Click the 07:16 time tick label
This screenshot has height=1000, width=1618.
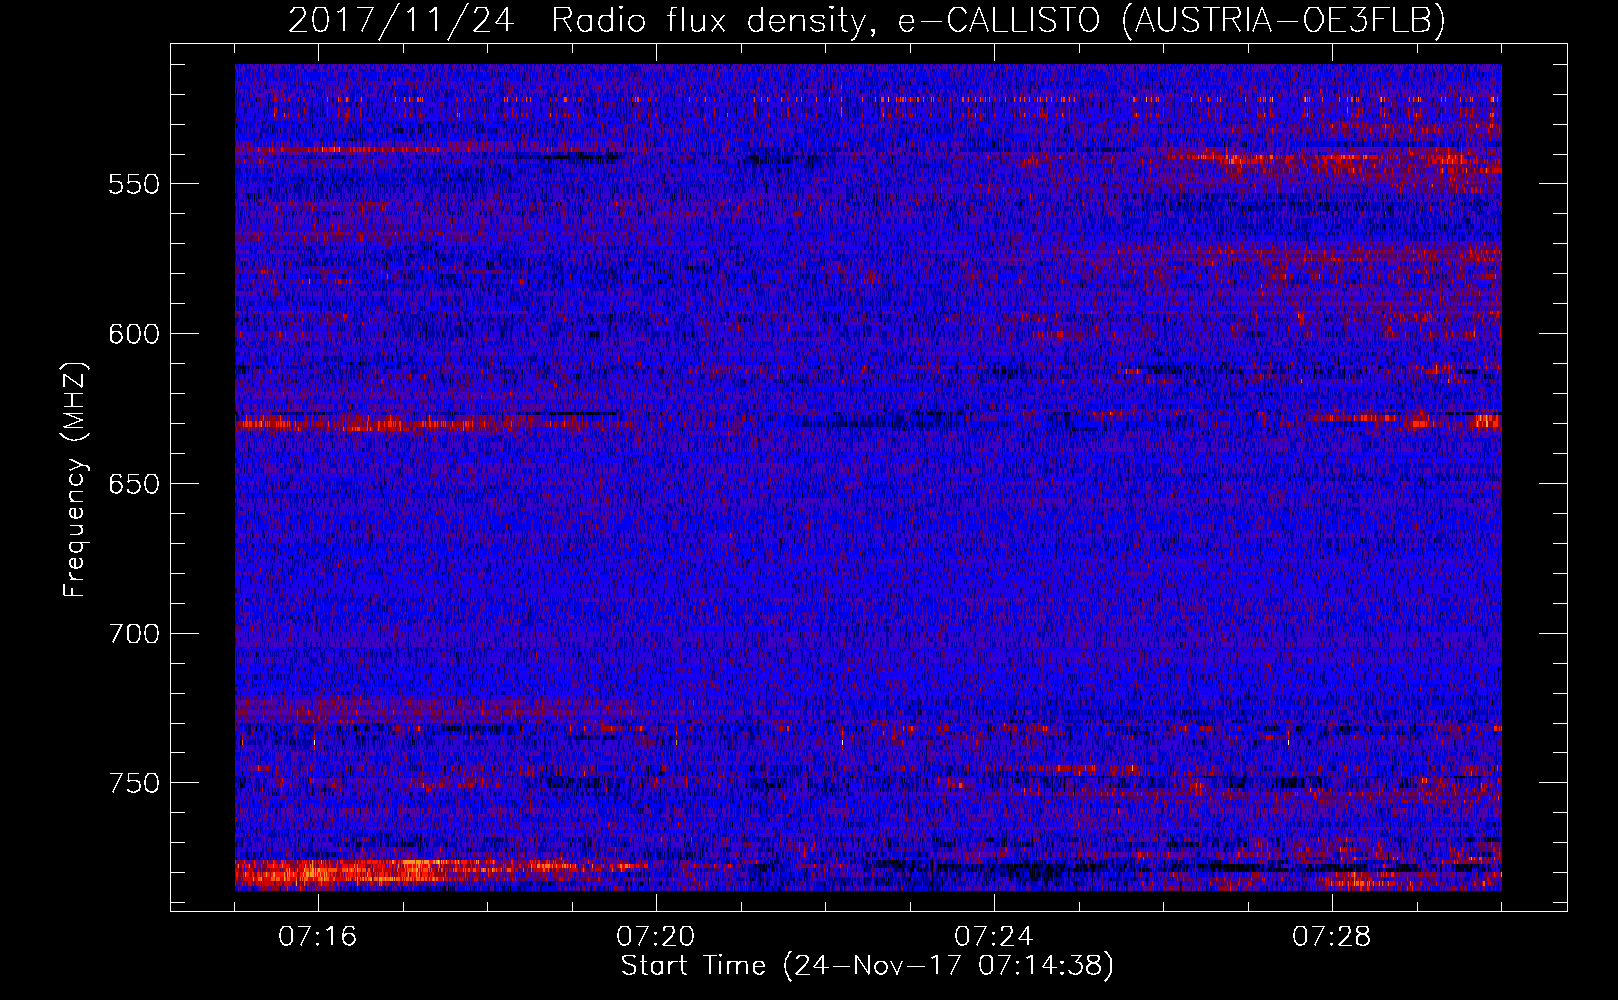click(318, 937)
